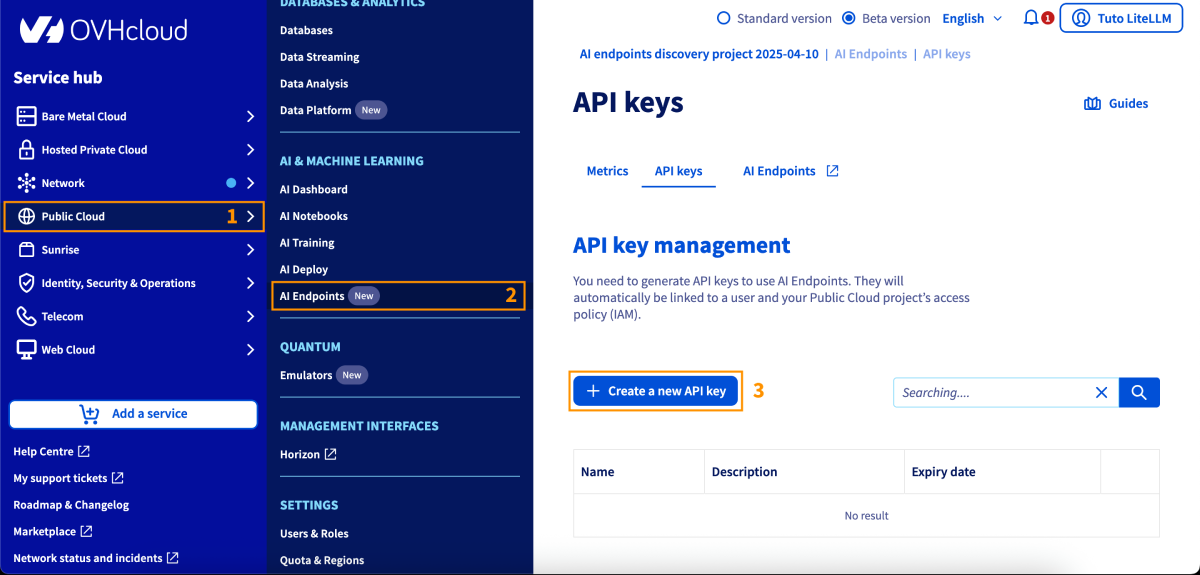Screen dimensions: 1200x575
Task: Click the Telecom phone icon
Action: coord(27,316)
